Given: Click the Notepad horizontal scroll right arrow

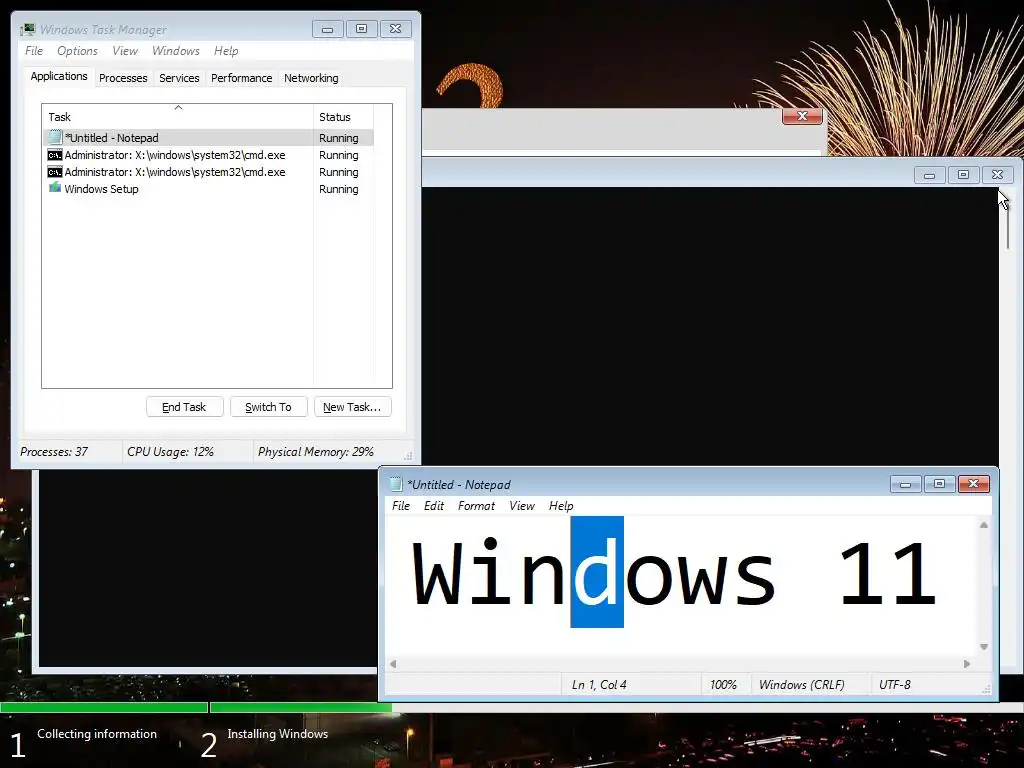Looking at the screenshot, I should click(967, 664).
